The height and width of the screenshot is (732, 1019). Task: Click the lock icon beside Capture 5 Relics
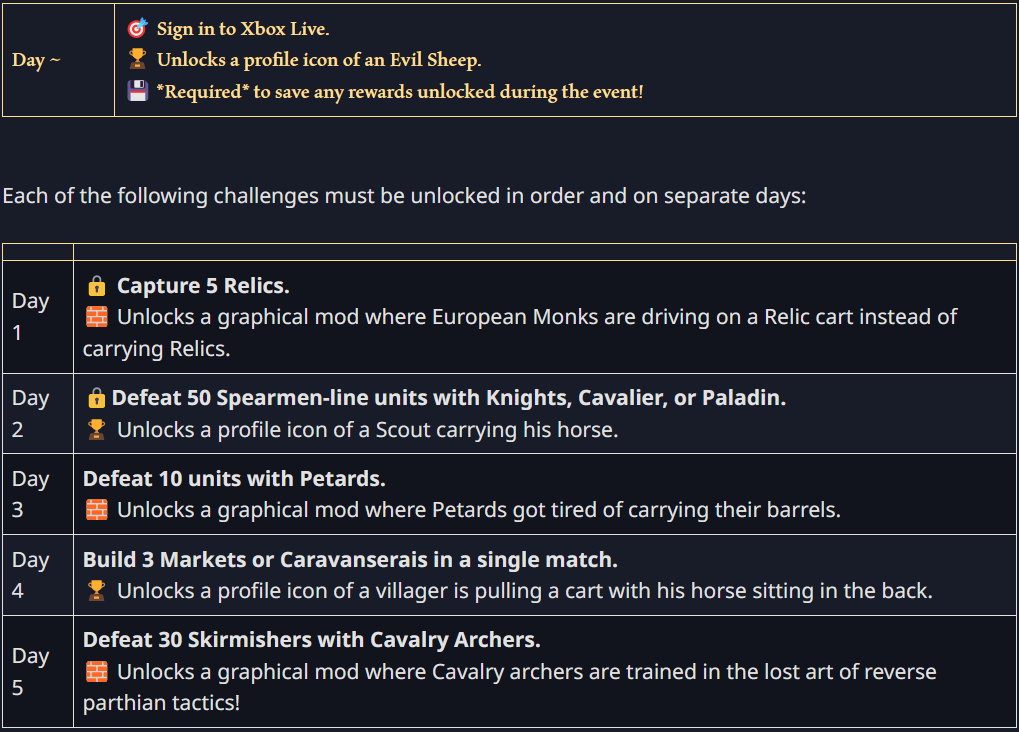point(97,285)
